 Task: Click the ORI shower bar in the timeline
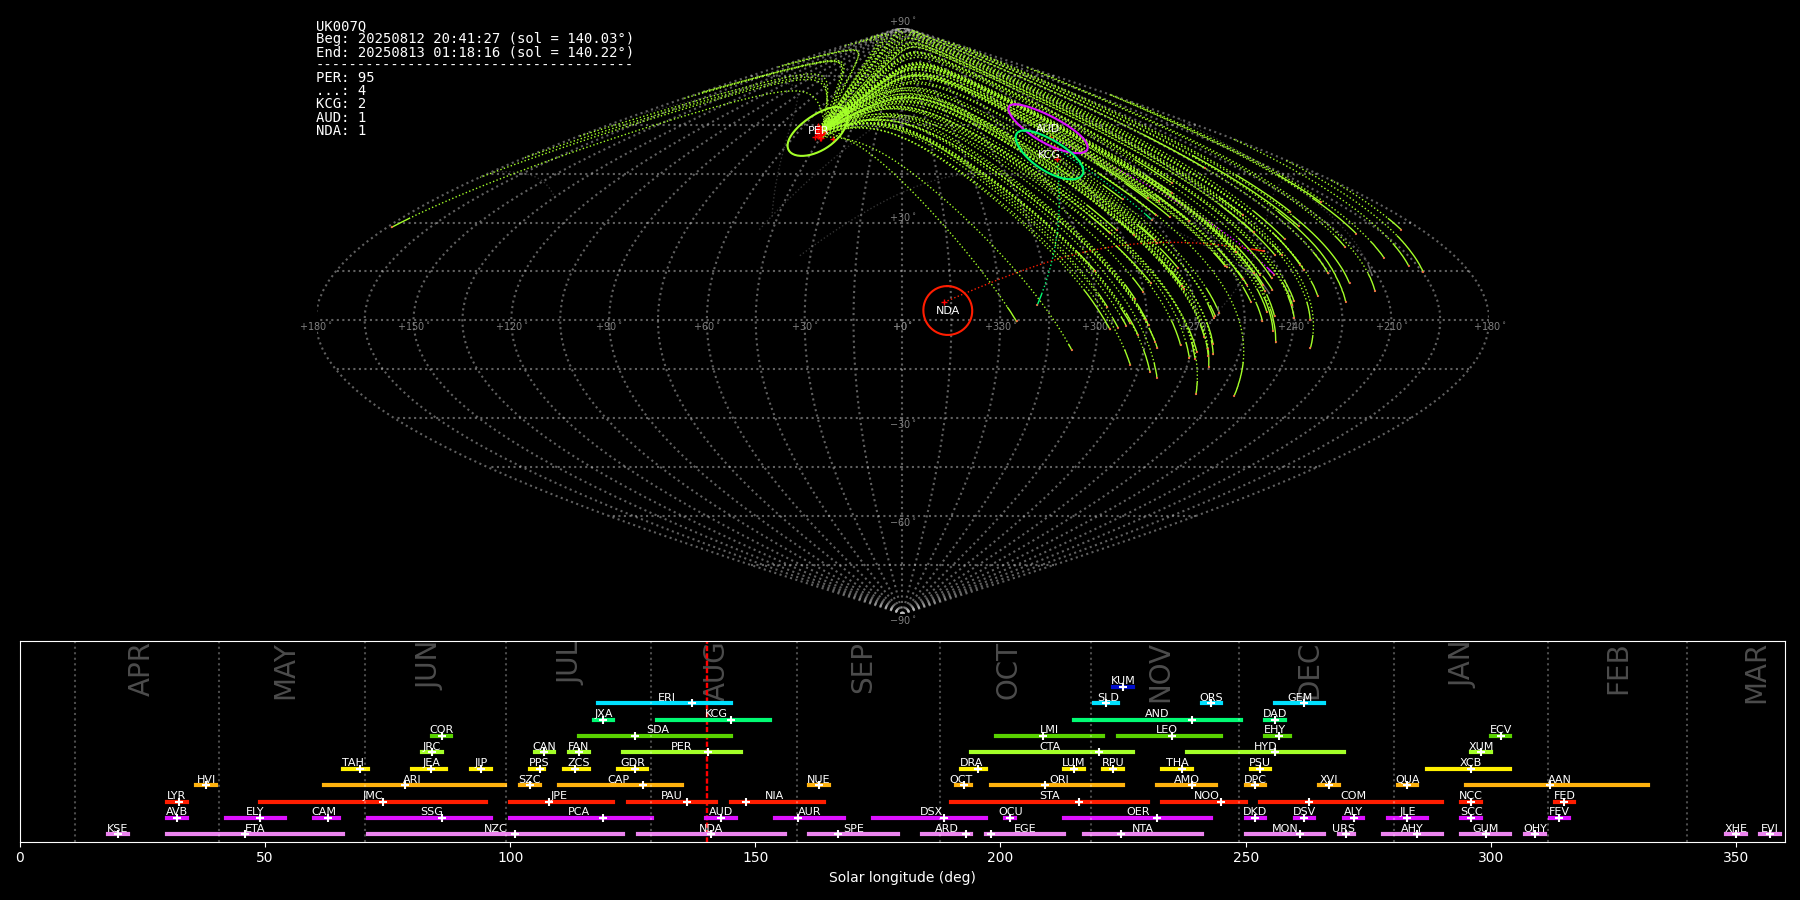click(1057, 785)
